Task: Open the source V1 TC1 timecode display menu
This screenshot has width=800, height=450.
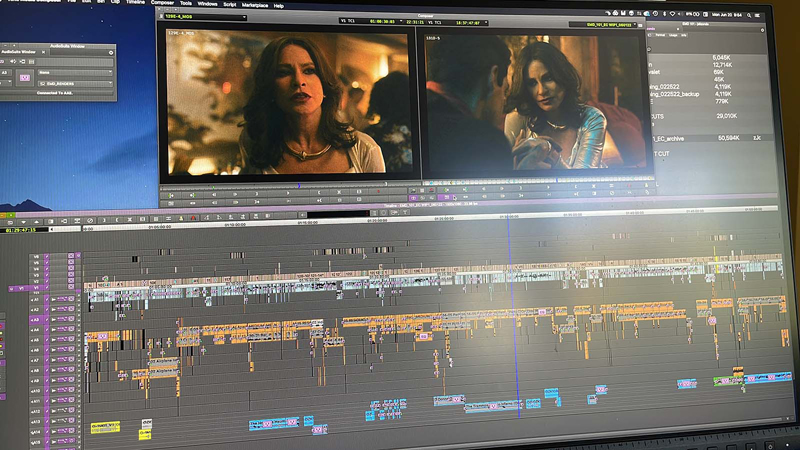Action: coord(371,21)
